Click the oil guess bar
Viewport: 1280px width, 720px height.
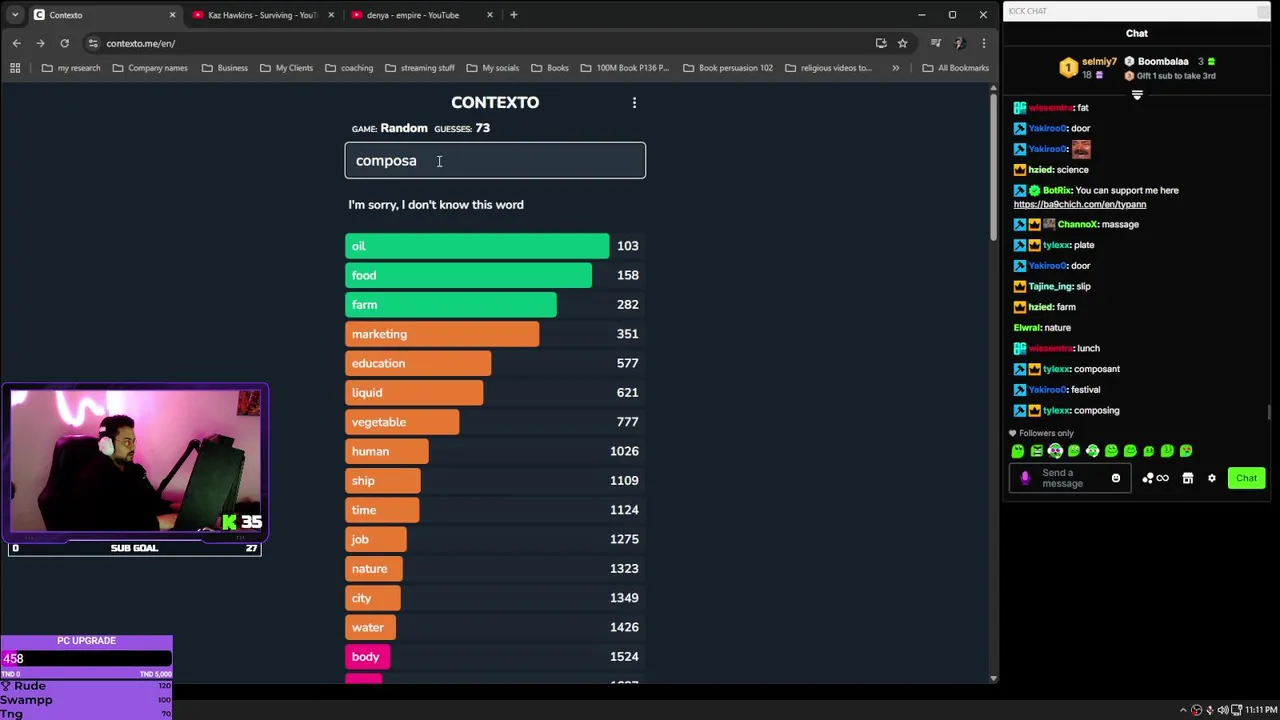click(477, 246)
